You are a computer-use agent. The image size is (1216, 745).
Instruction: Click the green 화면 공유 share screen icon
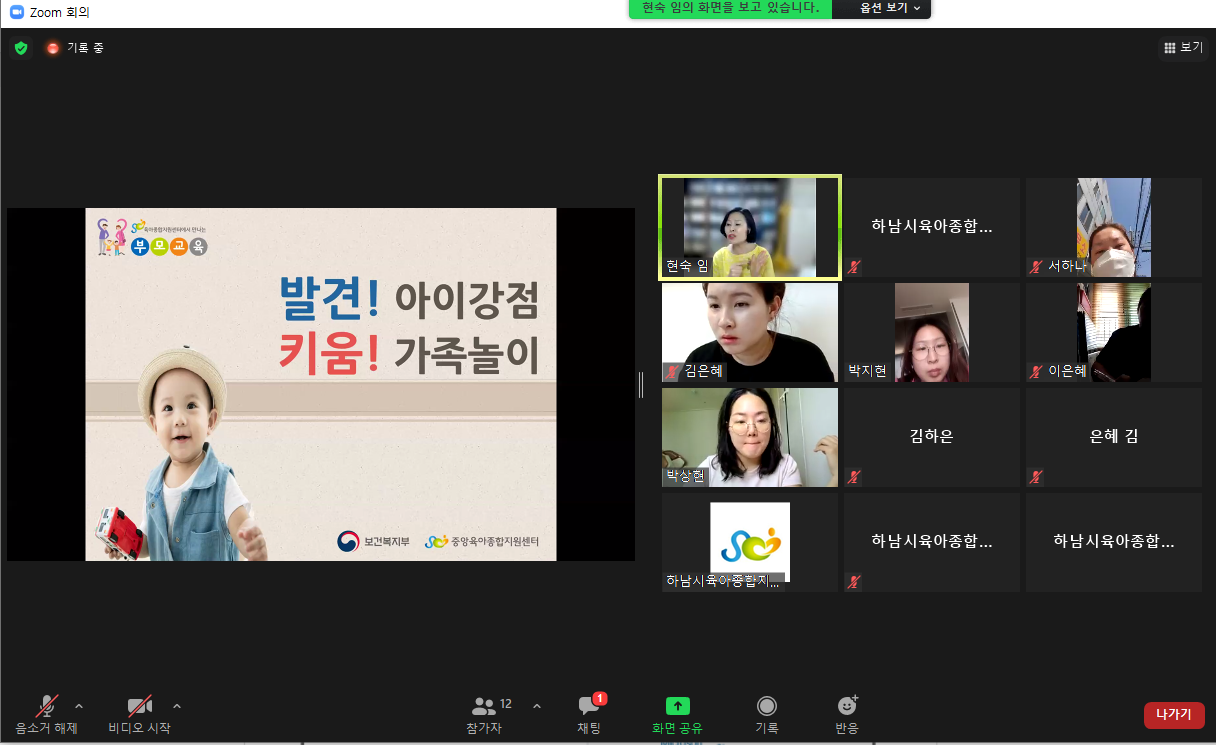[678, 706]
